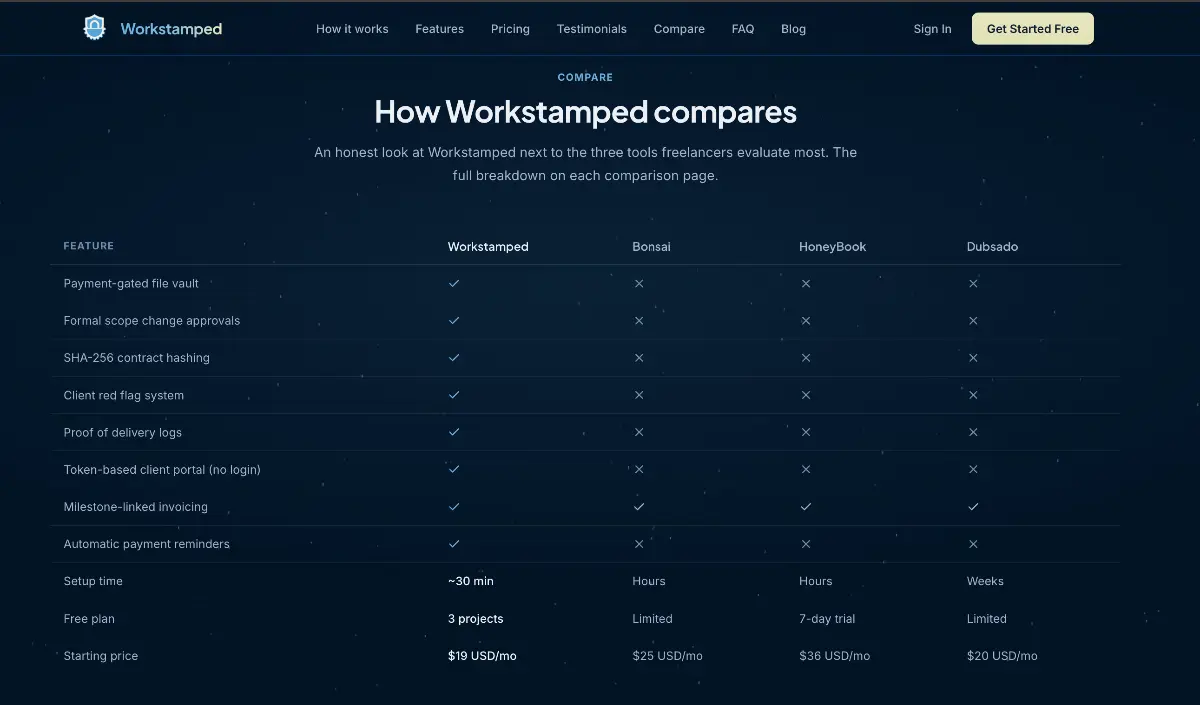Click the X under Bonsai for SHA-256 contract hashing
Viewport: 1200px width, 705px height.
(x=638, y=358)
